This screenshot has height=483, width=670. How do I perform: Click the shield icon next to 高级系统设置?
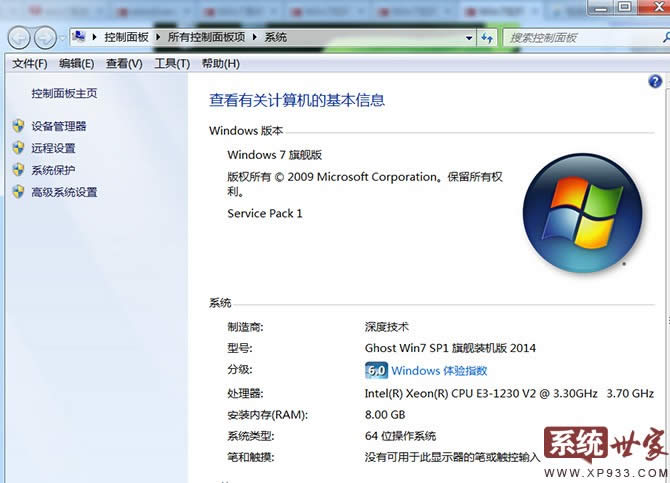(17, 192)
